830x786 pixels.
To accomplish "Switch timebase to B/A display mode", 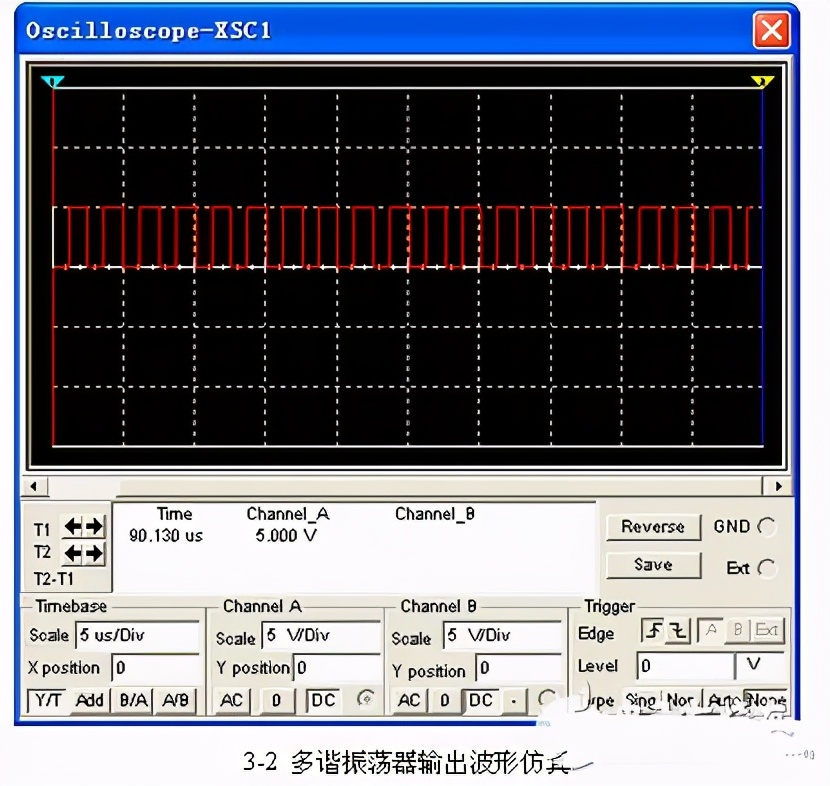I will [132, 700].
